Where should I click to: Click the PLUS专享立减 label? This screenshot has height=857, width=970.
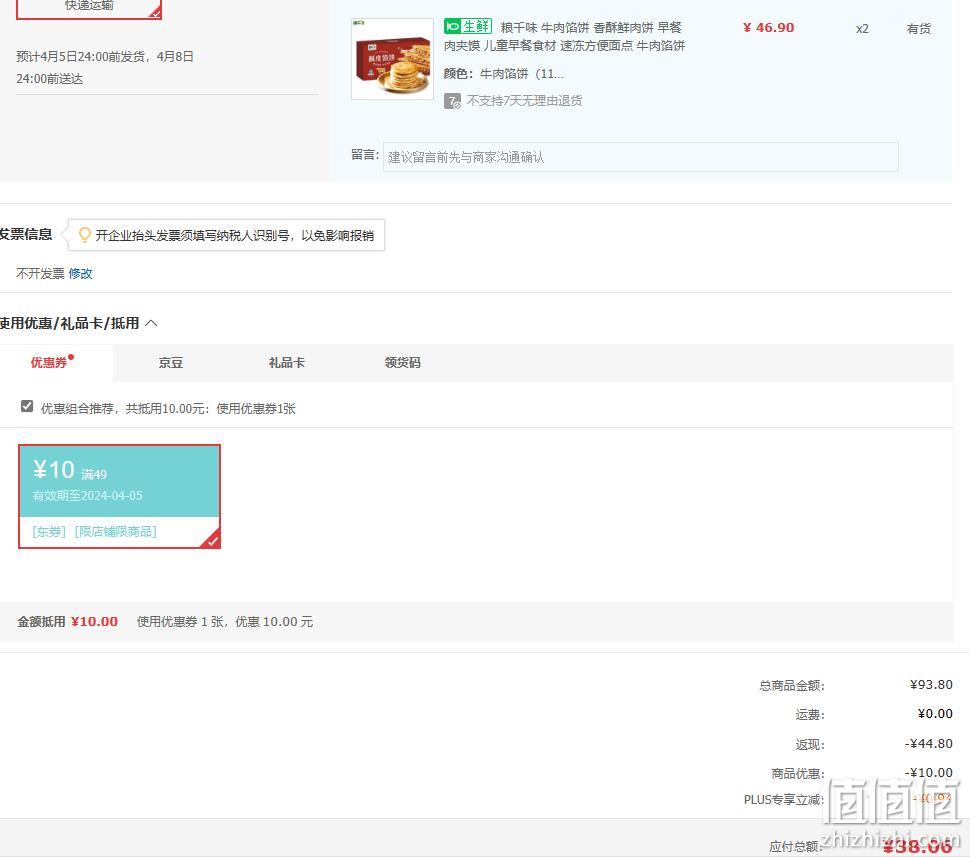coord(784,799)
